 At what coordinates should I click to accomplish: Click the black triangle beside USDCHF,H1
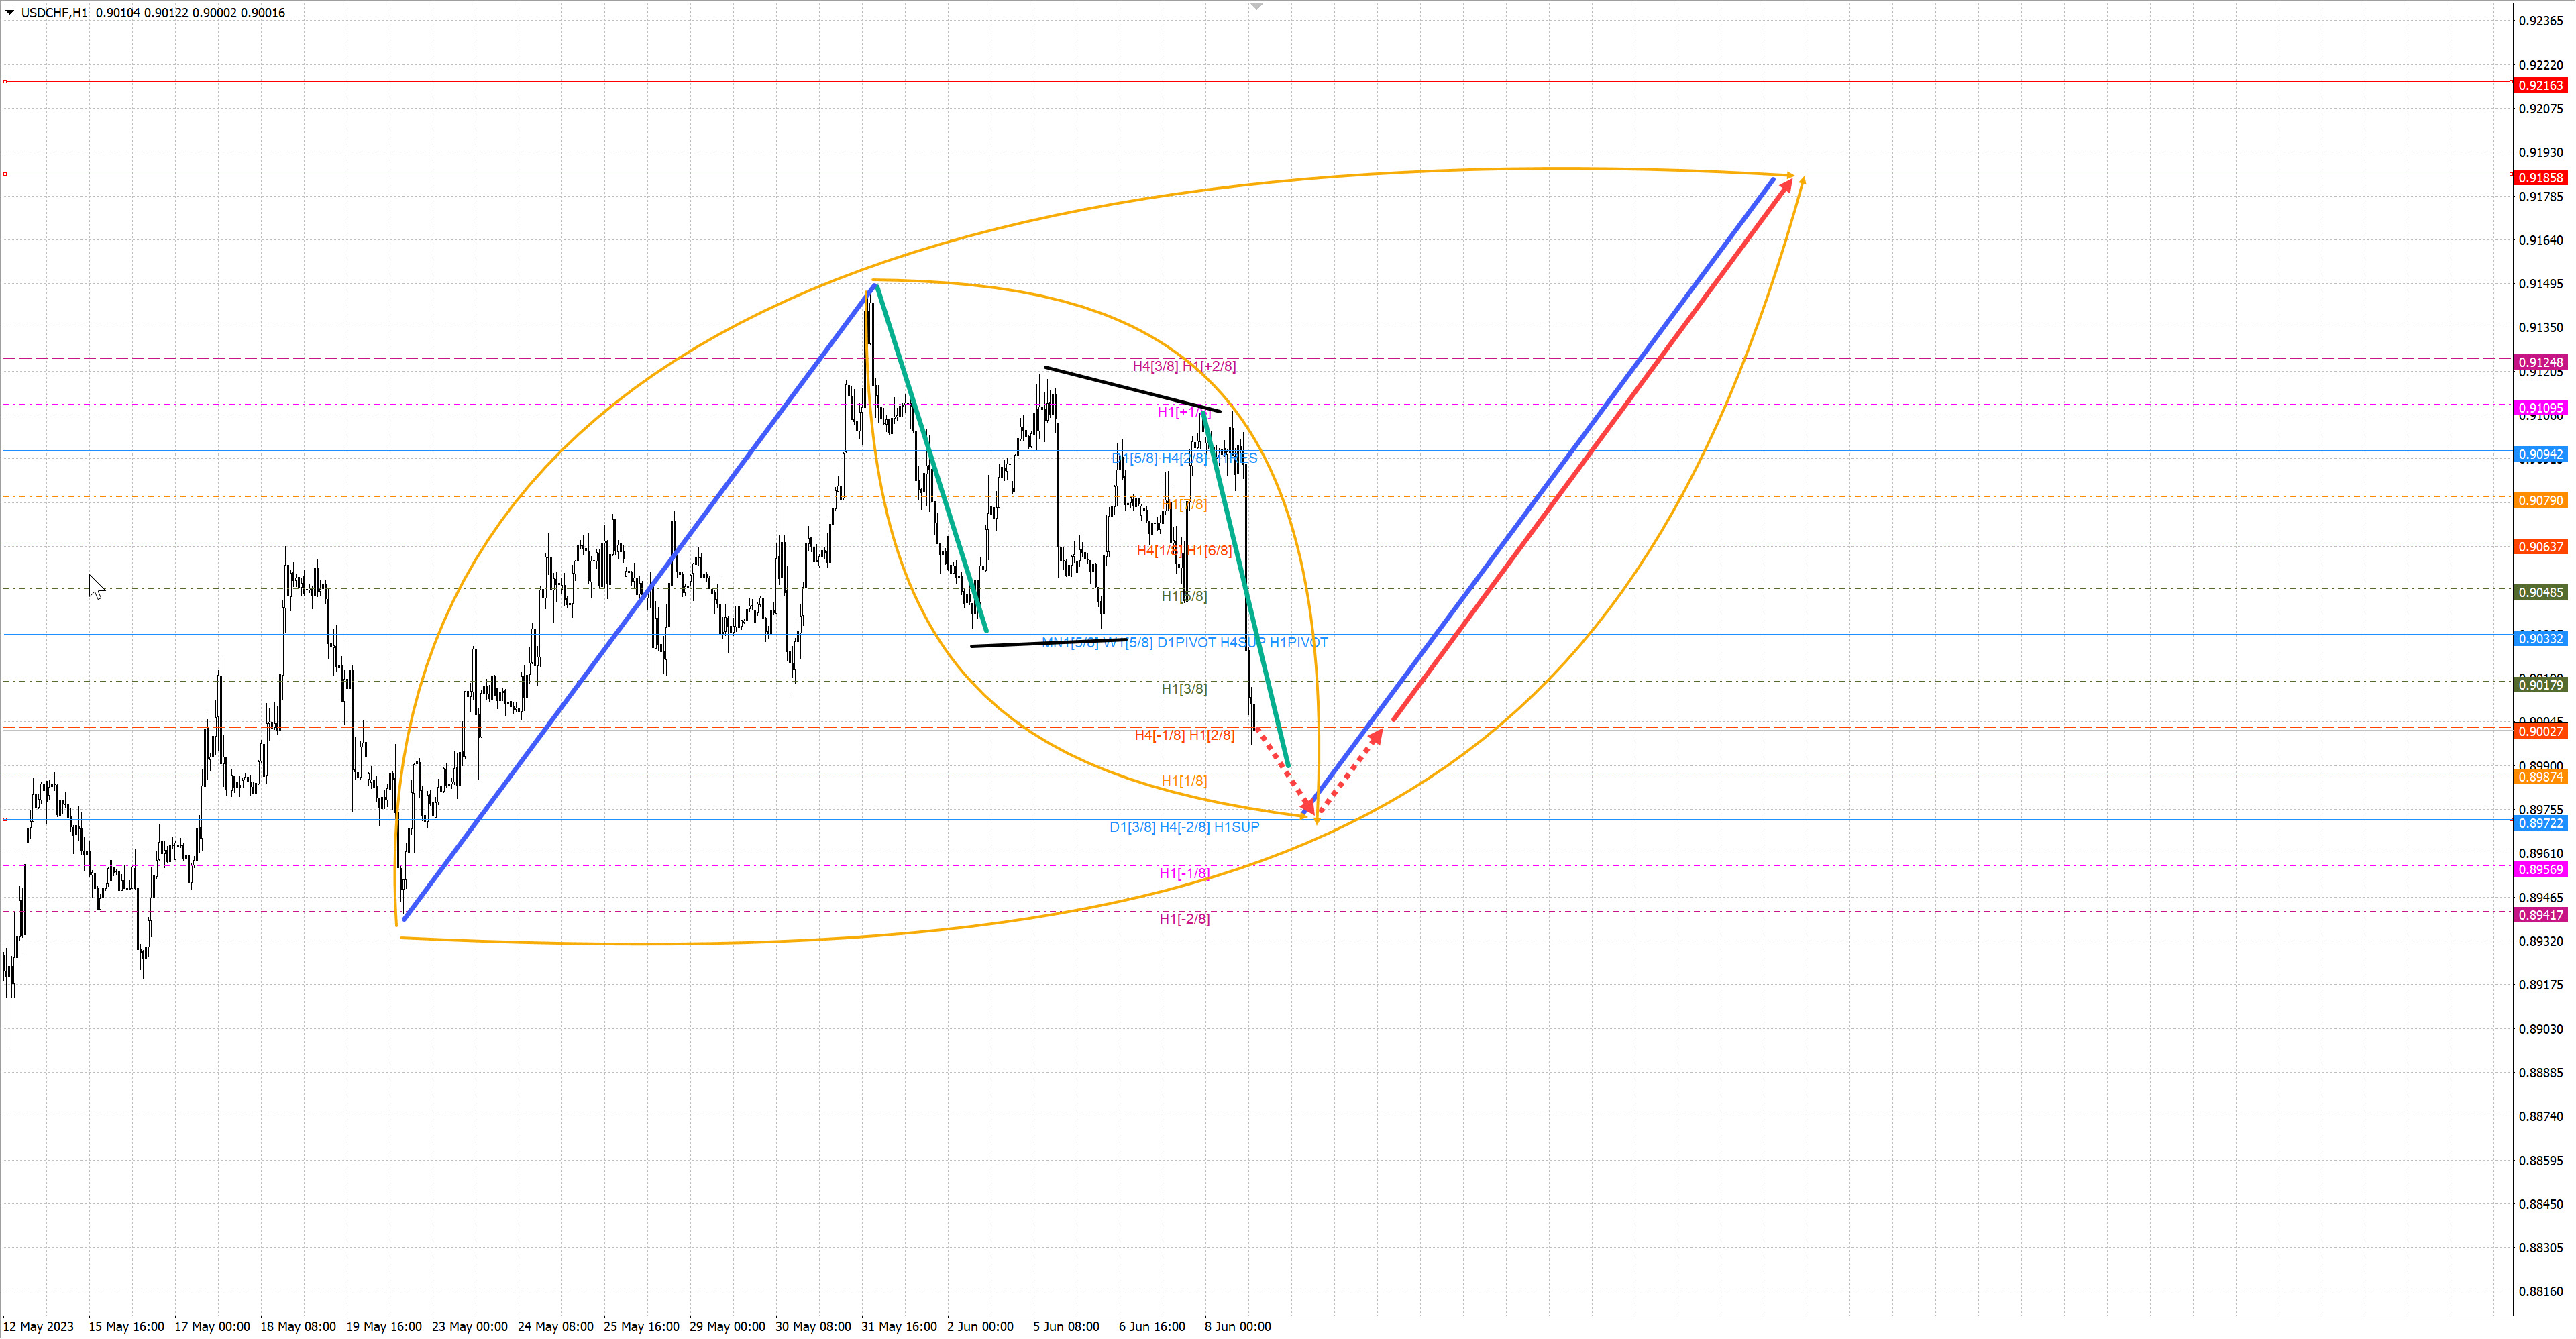pos(10,13)
